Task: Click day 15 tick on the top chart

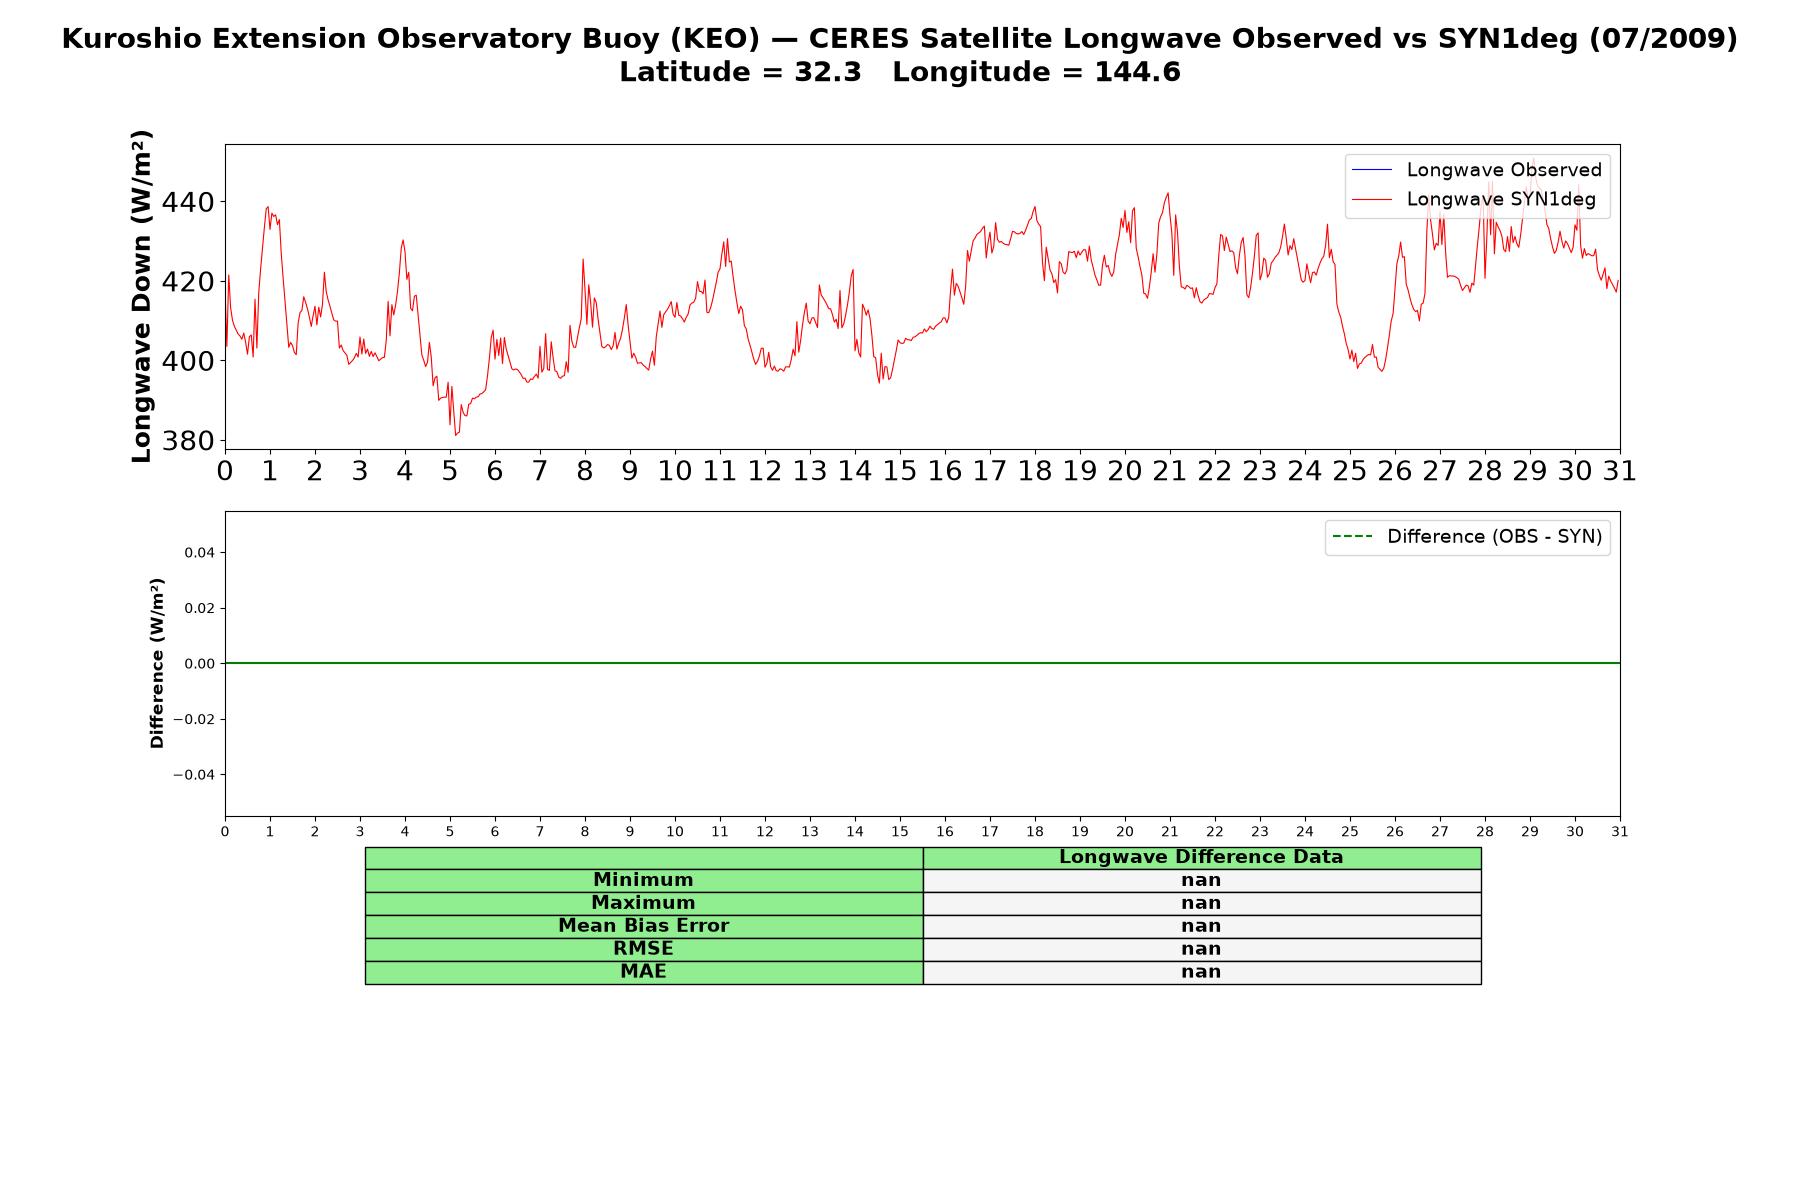Action: [x=900, y=471]
